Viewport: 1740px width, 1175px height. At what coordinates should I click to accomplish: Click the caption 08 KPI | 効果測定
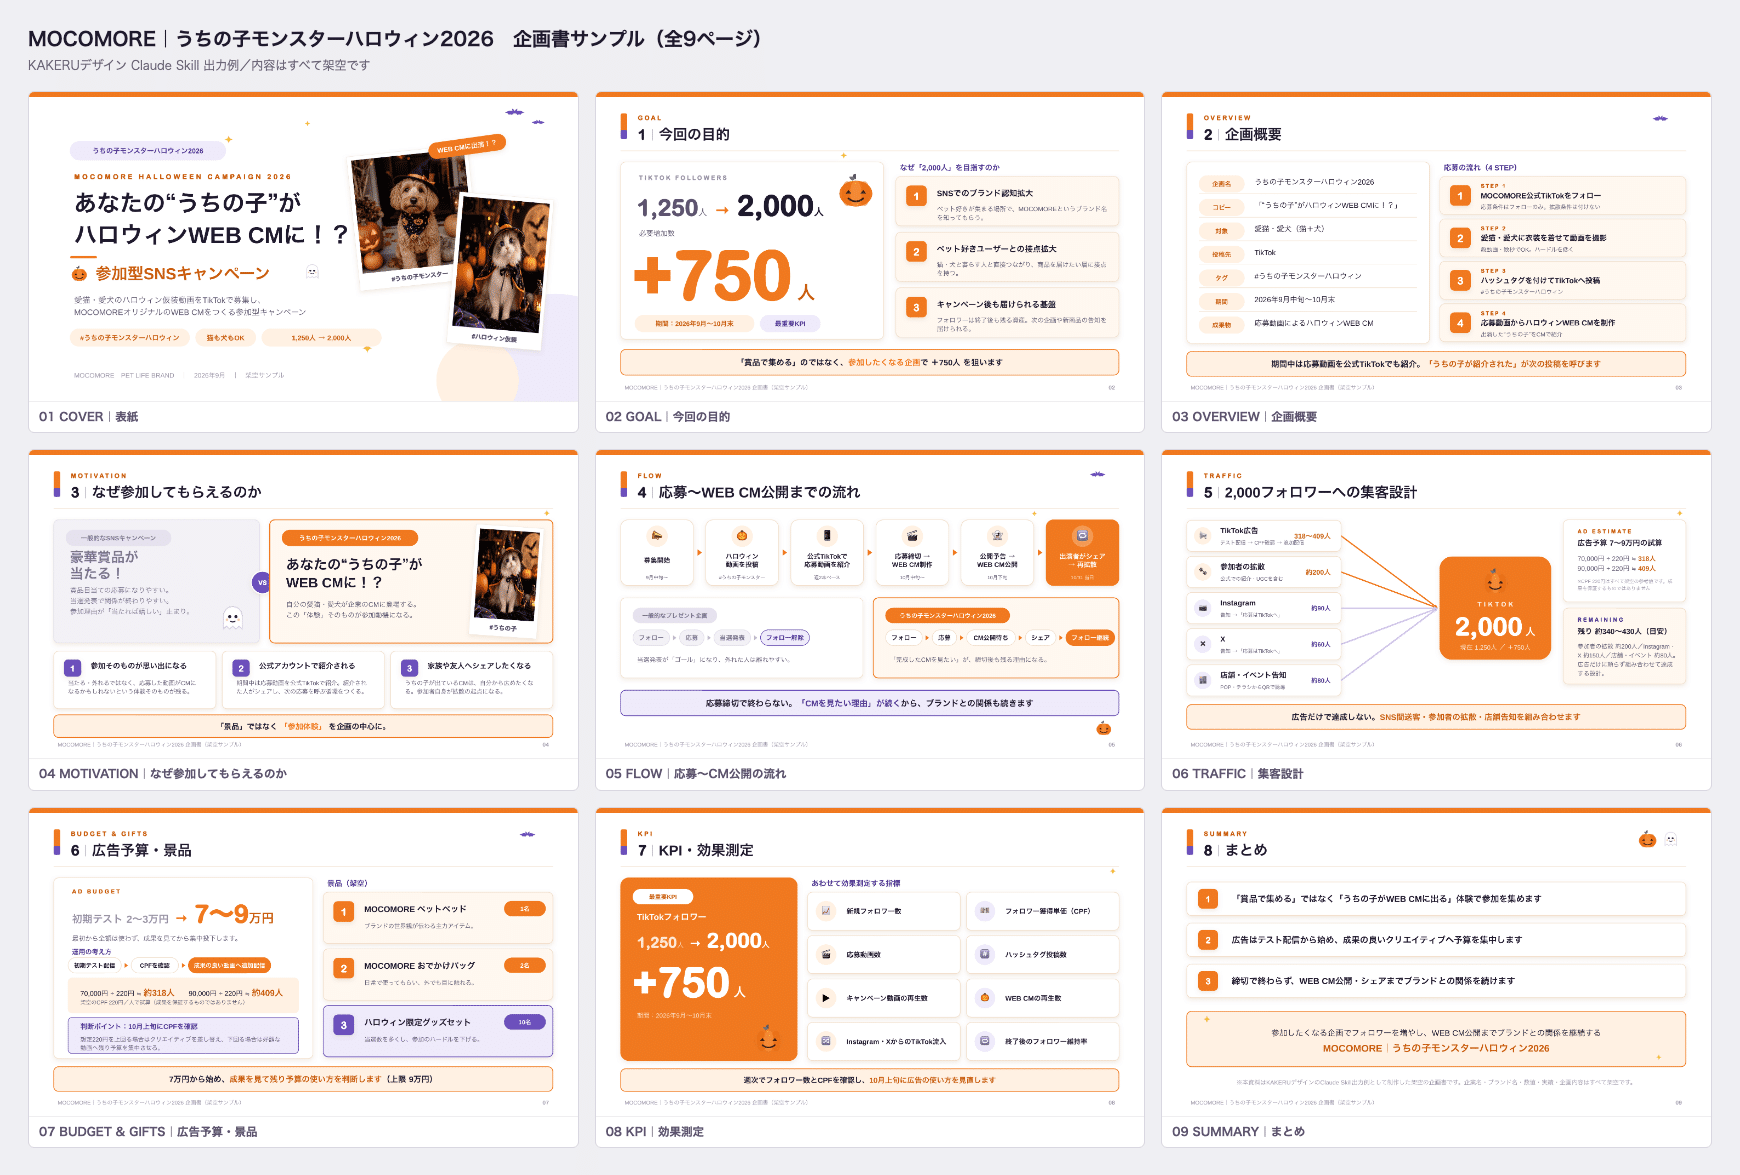tap(655, 1132)
